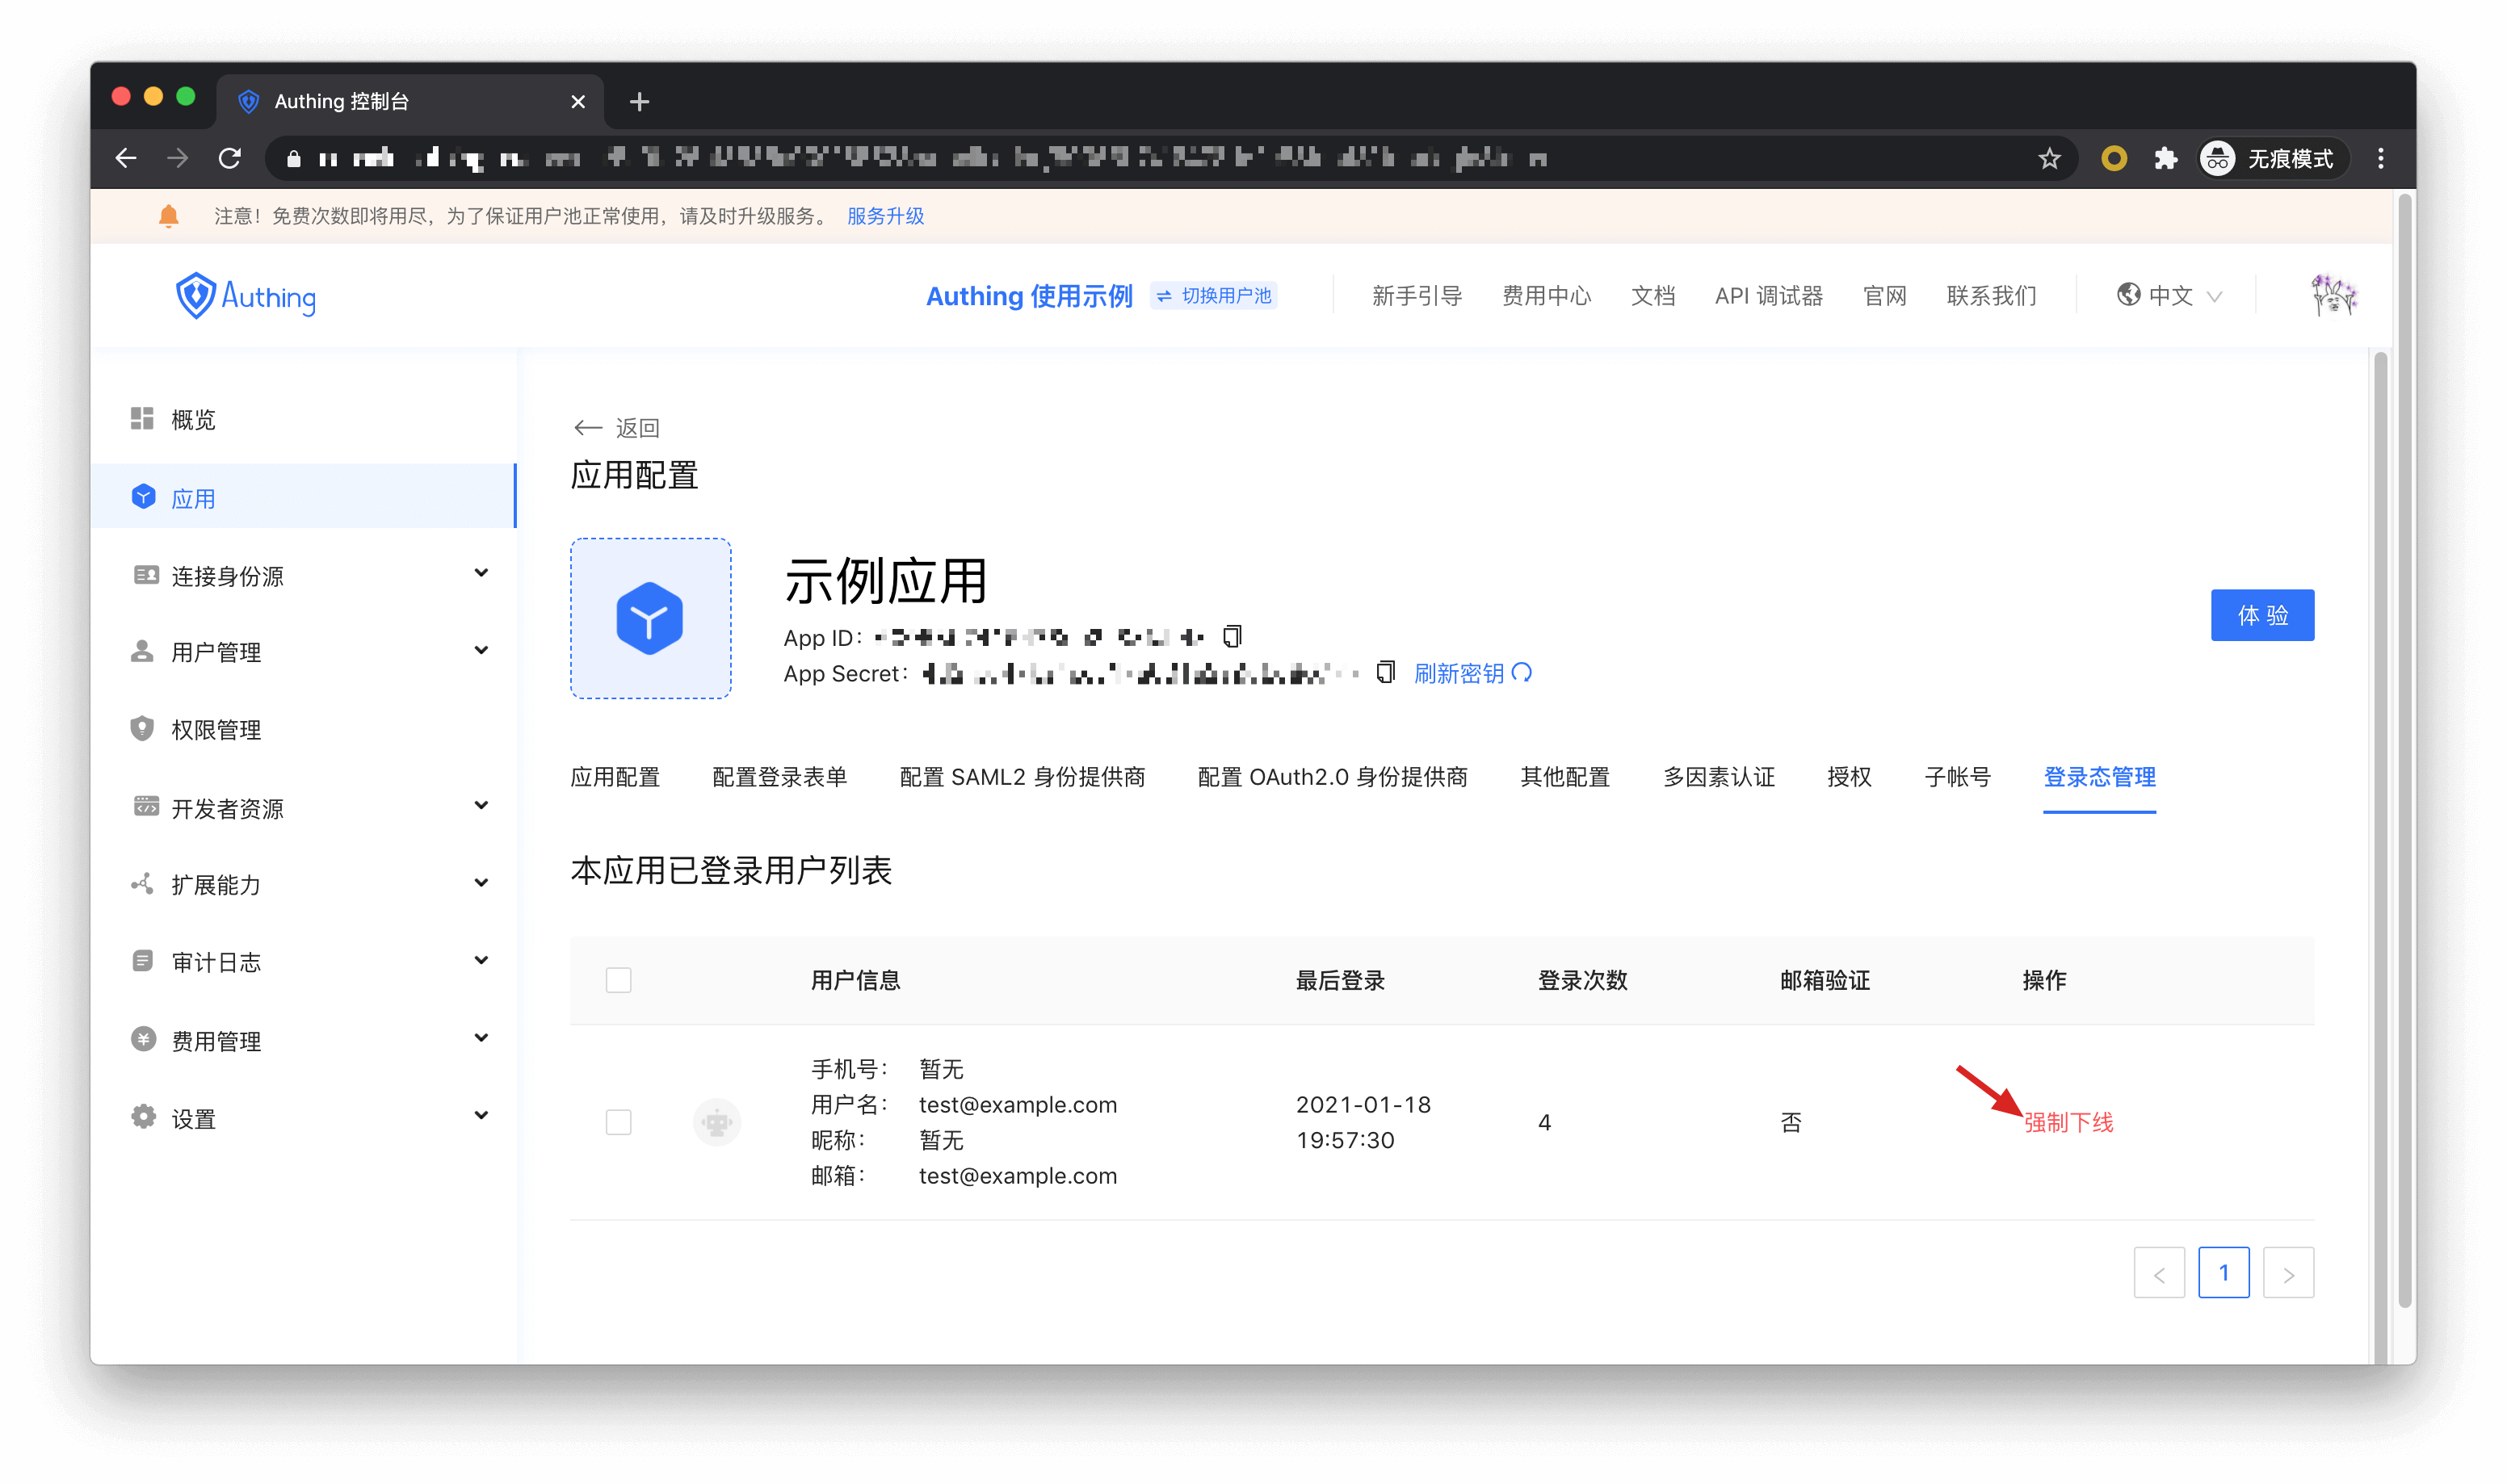
Task: Open the user avatar in top-right corner
Action: pos(2333,295)
